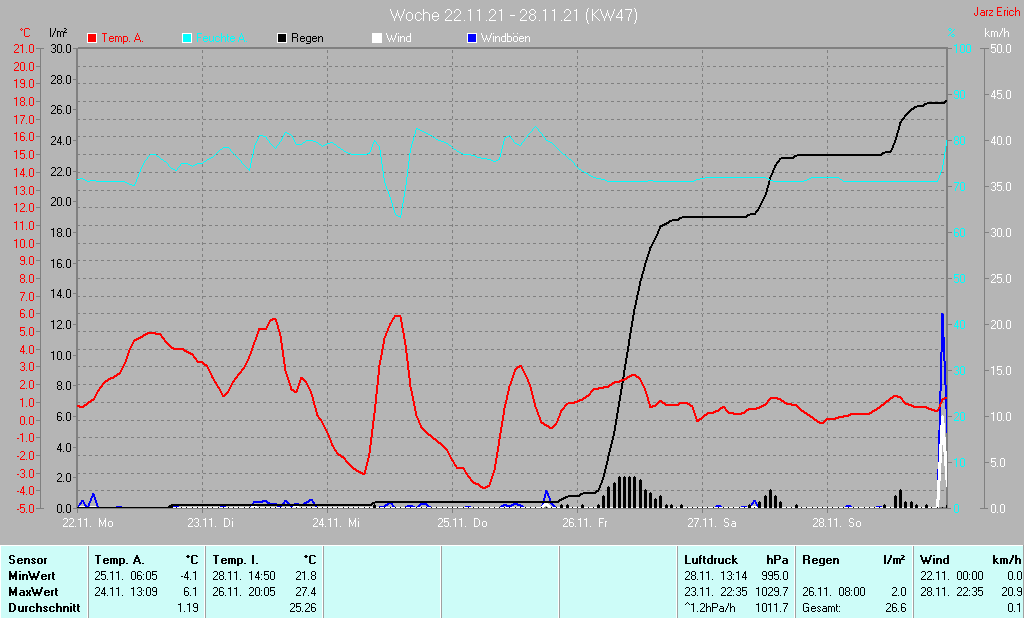Click the Temp. I. column header
Image resolution: width=1024 pixels, height=618 pixels.
(x=235, y=560)
